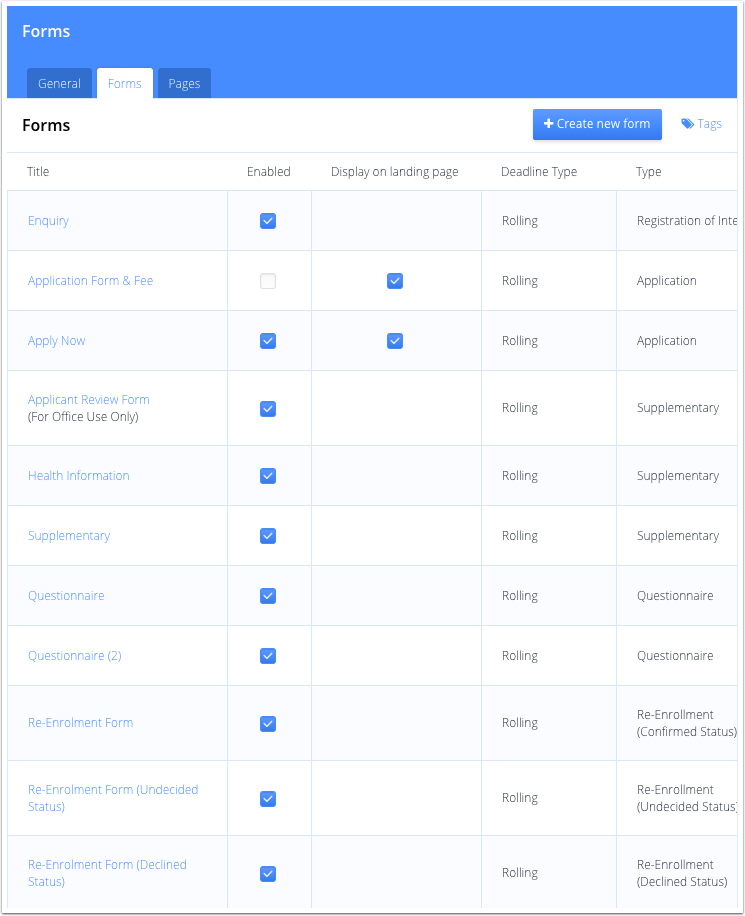Click Re-Enrollment (Confirmed Status) type cell
This screenshot has width=745, height=916.
click(x=687, y=723)
